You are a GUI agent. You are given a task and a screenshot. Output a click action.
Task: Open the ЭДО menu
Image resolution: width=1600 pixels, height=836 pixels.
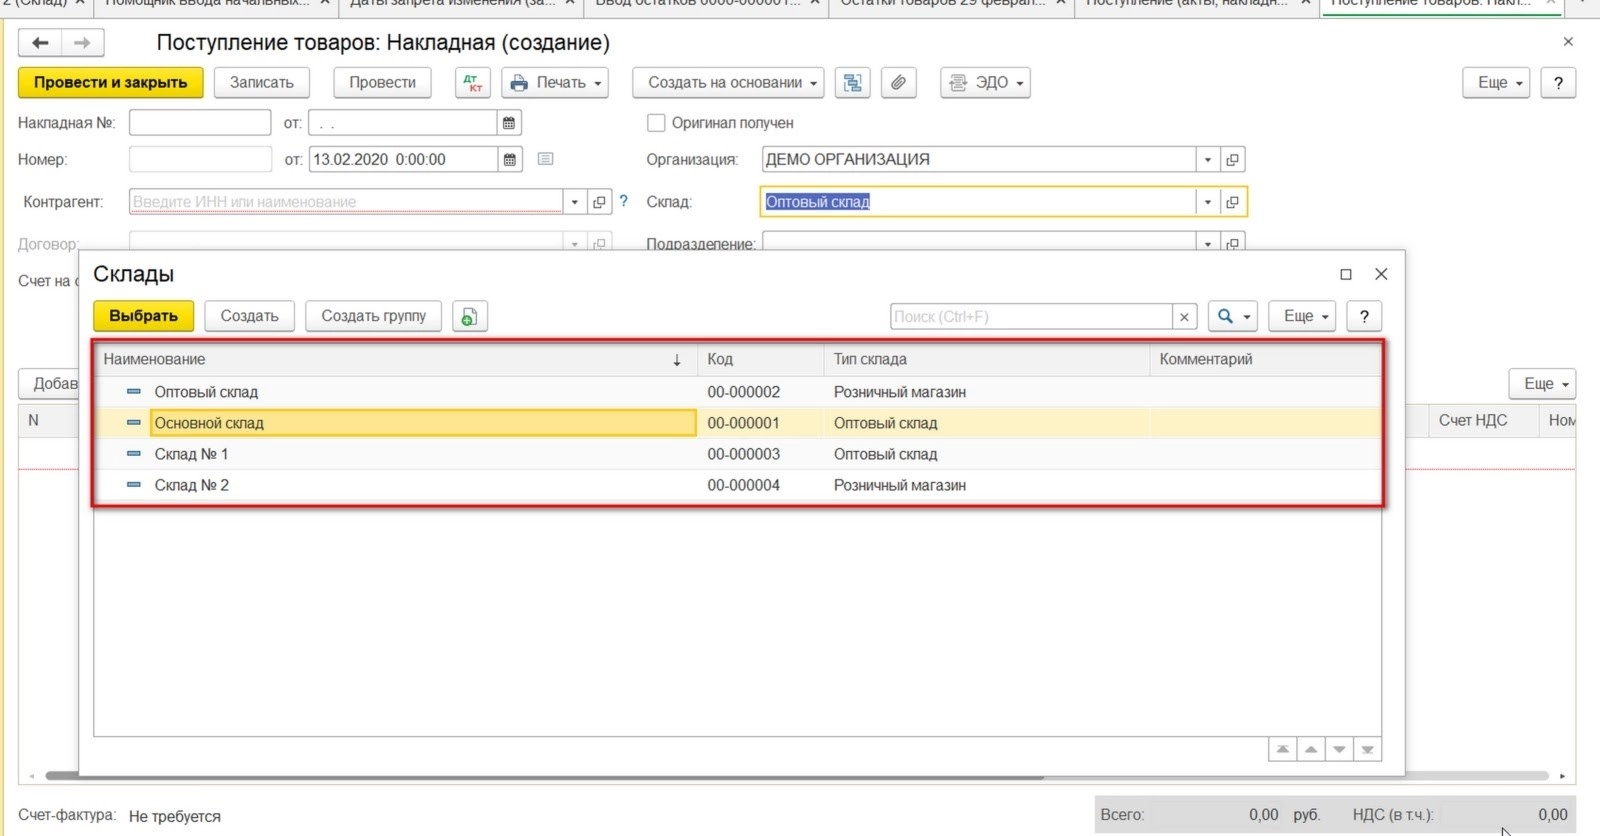tap(985, 83)
